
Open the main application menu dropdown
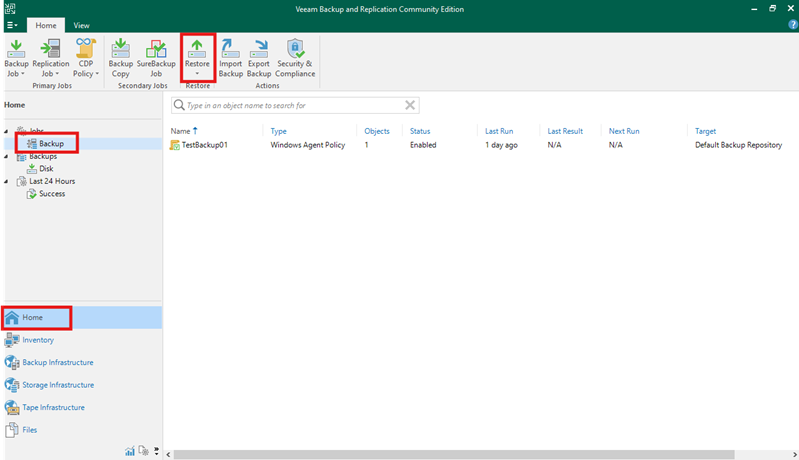point(12,24)
